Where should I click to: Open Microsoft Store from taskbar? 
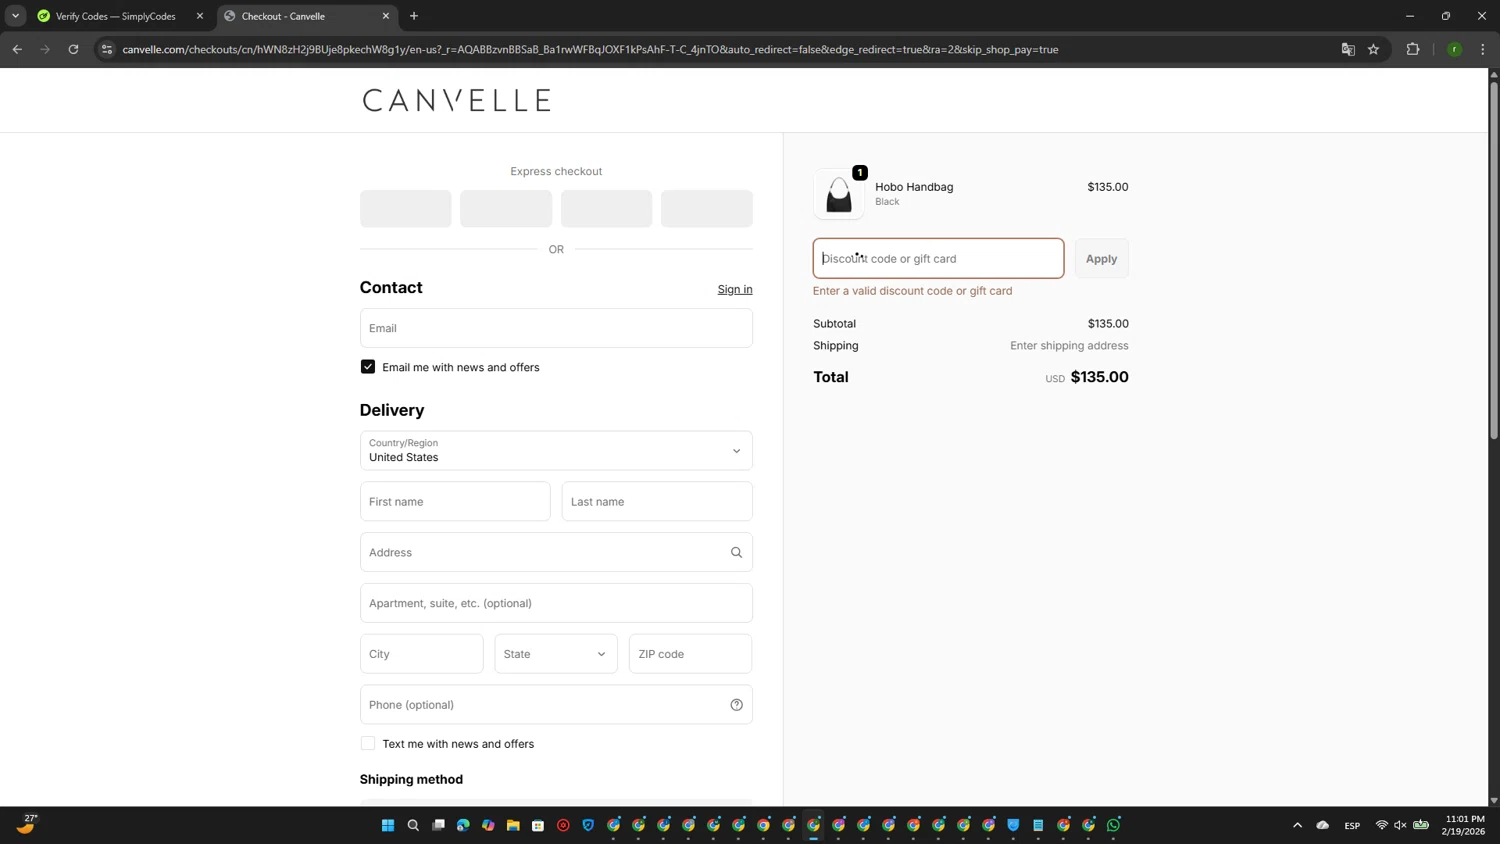pyautogui.click(x=538, y=825)
